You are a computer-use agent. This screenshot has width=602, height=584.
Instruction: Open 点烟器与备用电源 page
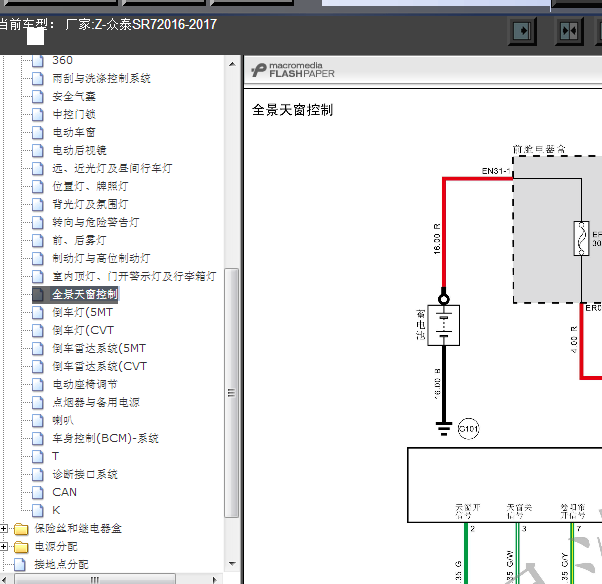click(96, 402)
